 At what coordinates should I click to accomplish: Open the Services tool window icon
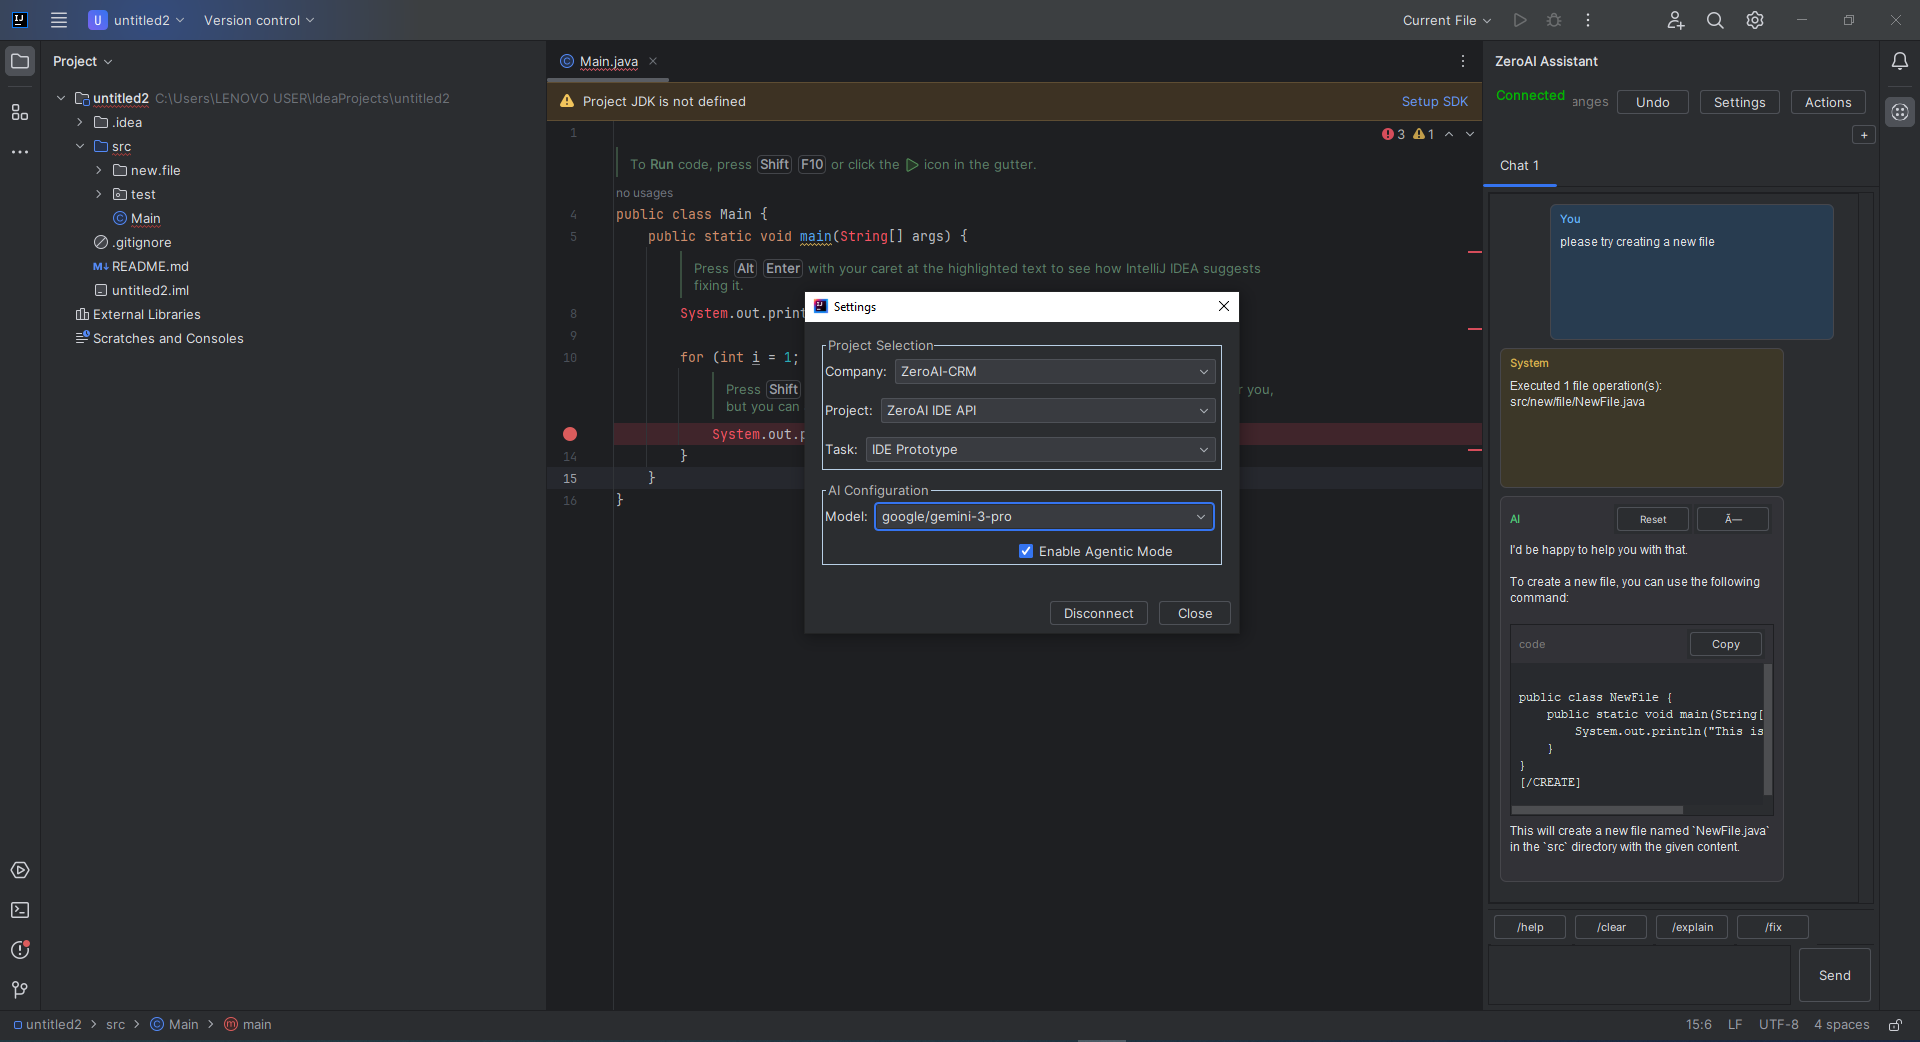(x=20, y=870)
